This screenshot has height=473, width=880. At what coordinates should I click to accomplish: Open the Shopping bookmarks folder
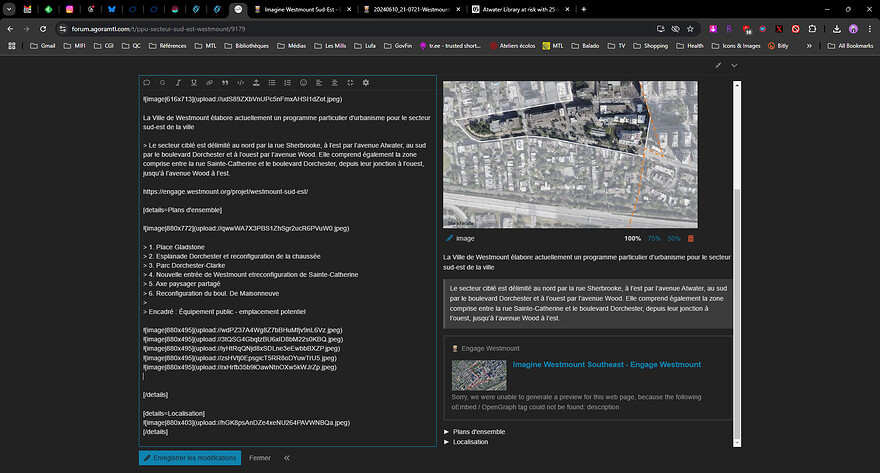coord(650,46)
